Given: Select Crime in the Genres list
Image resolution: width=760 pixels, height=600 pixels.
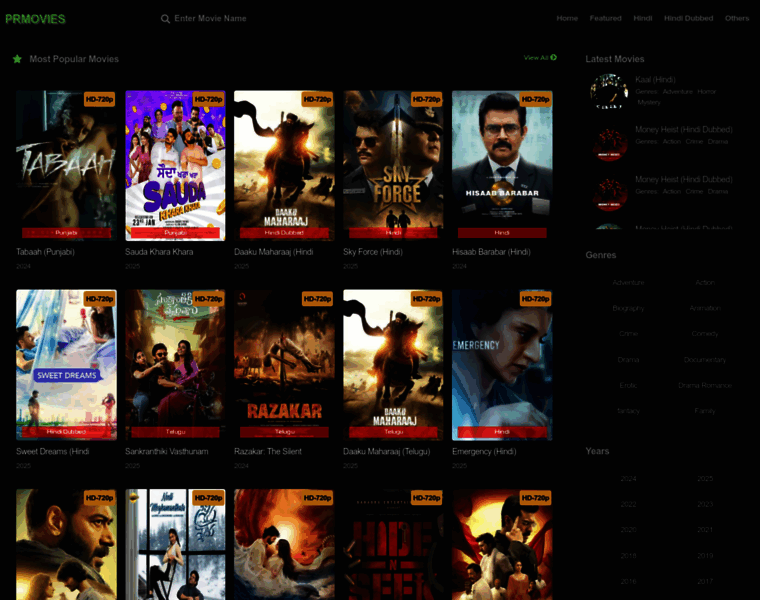Looking at the screenshot, I should [x=628, y=334].
